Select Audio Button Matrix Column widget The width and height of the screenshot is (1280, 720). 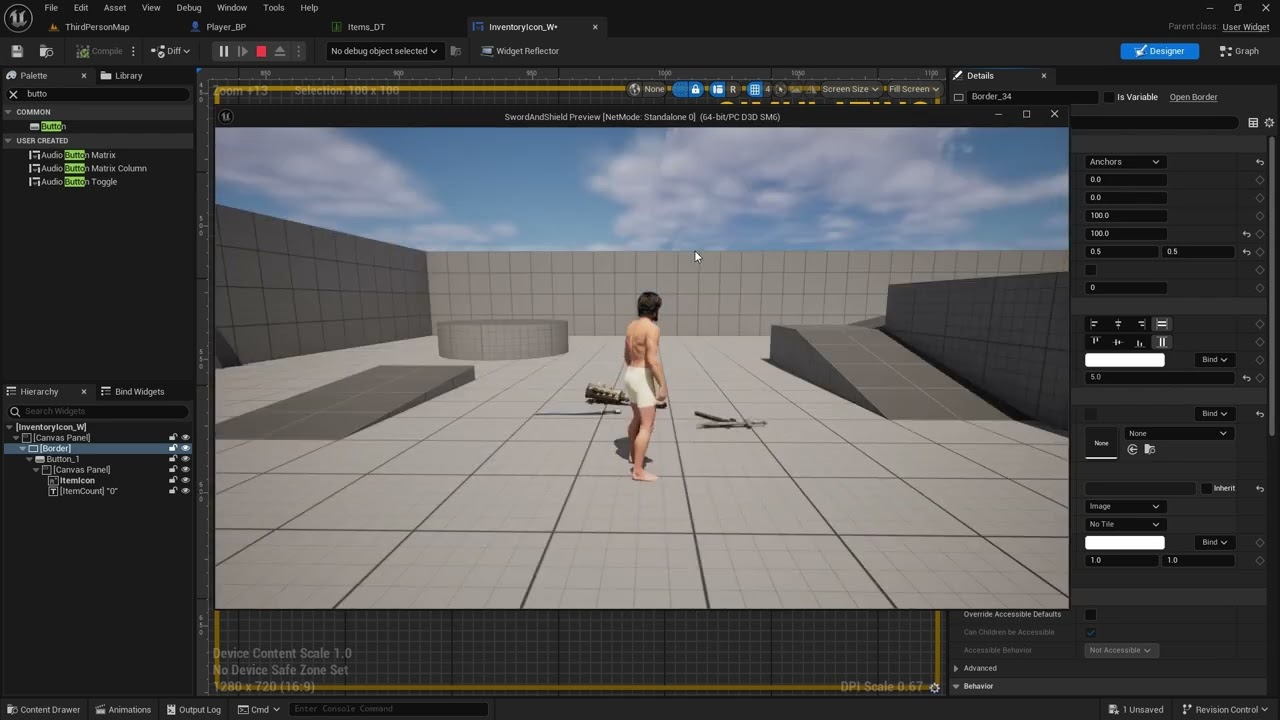[88, 168]
